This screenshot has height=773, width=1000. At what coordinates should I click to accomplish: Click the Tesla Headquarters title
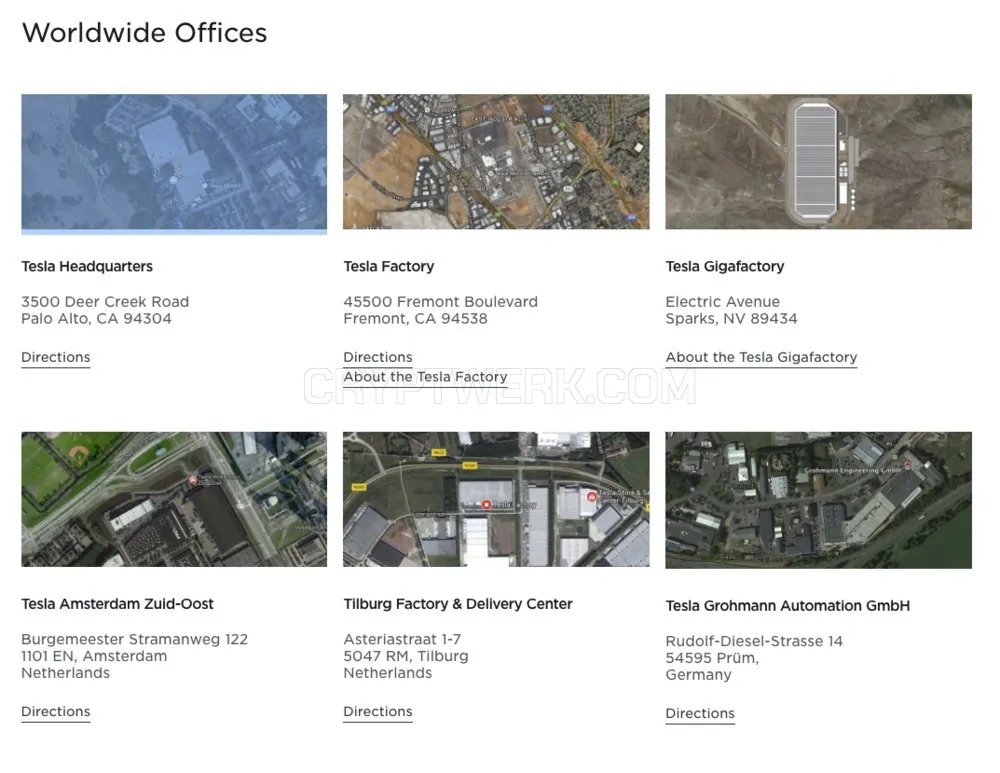tap(87, 266)
